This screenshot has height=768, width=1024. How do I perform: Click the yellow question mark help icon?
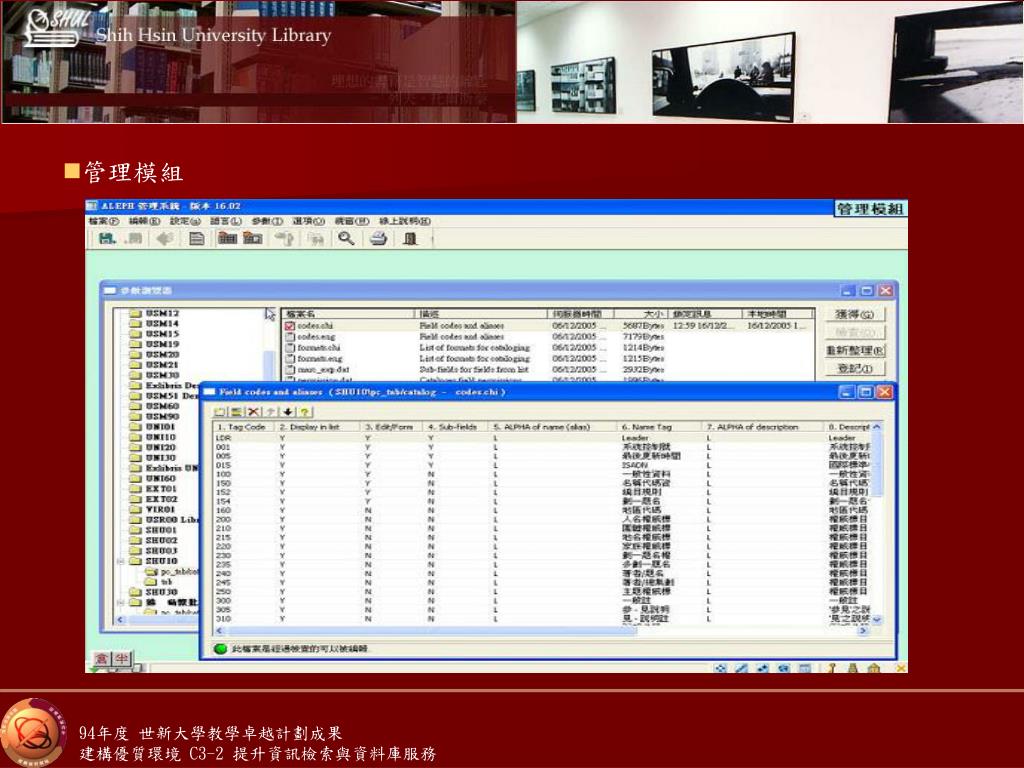(x=304, y=412)
